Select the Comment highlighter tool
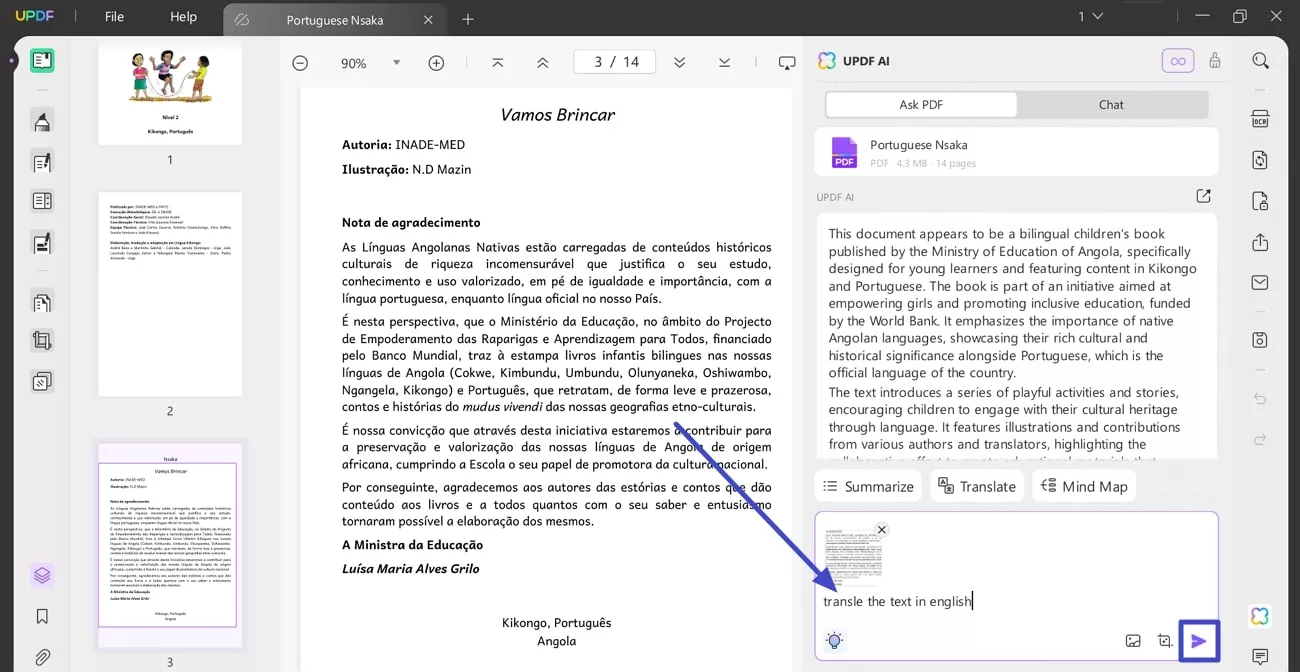The width and height of the screenshot is (1300, 672). point(42,122)
